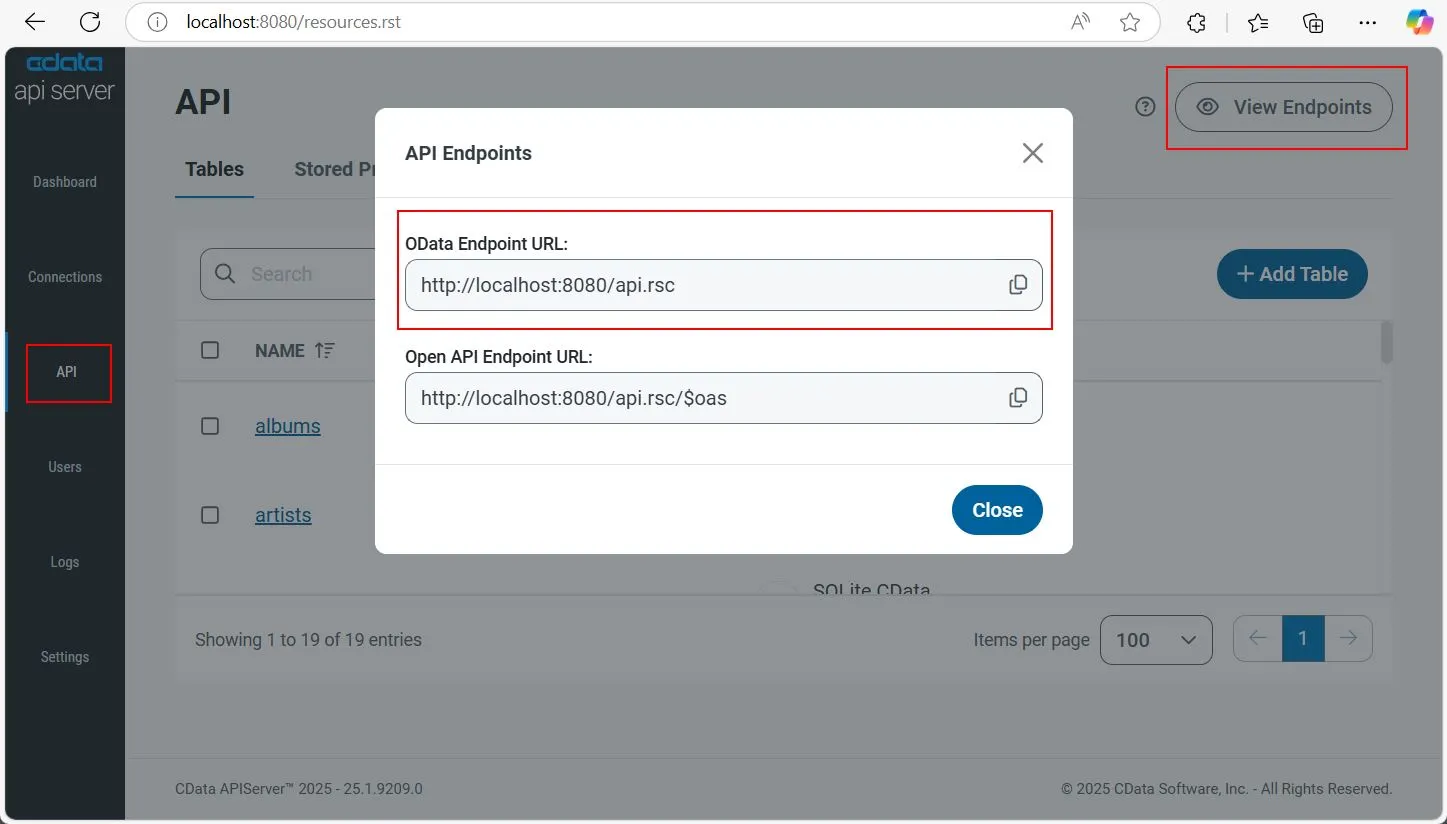Open the albums table link

[287, 425]
